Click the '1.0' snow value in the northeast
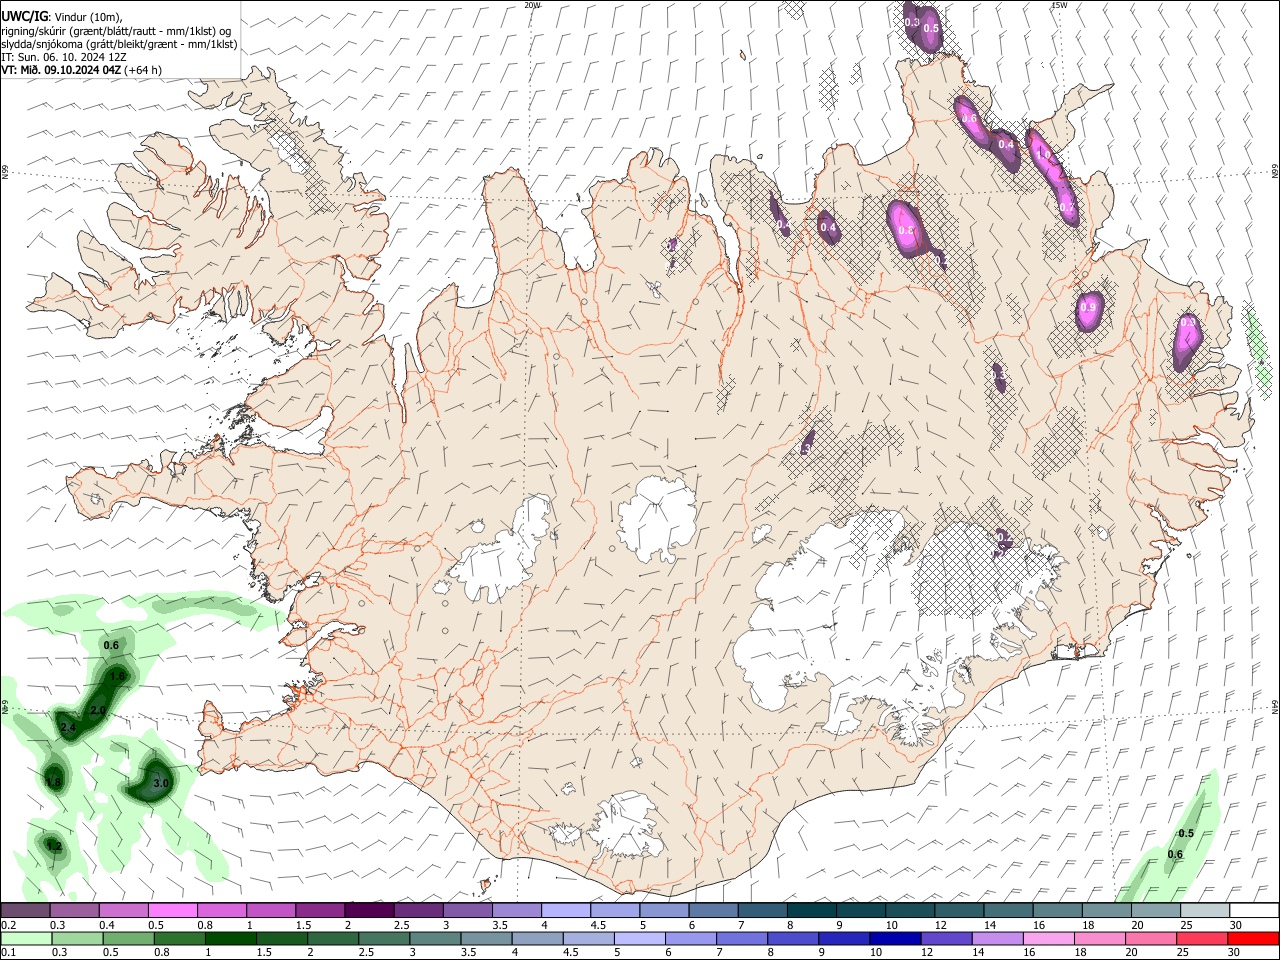The height and width of the screenshot is (960, 1280). coord(1043,155)
